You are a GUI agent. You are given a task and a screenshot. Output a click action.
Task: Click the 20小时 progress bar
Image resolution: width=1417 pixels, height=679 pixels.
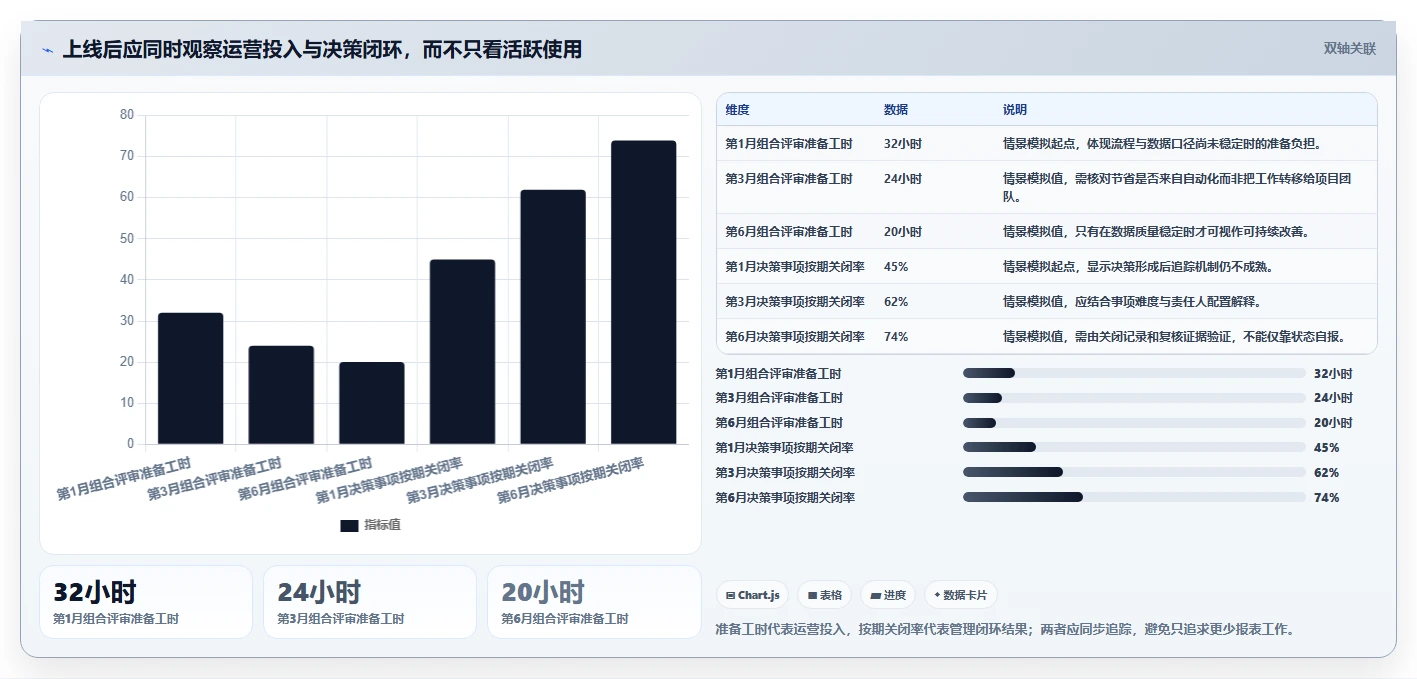click(1134, 423)
